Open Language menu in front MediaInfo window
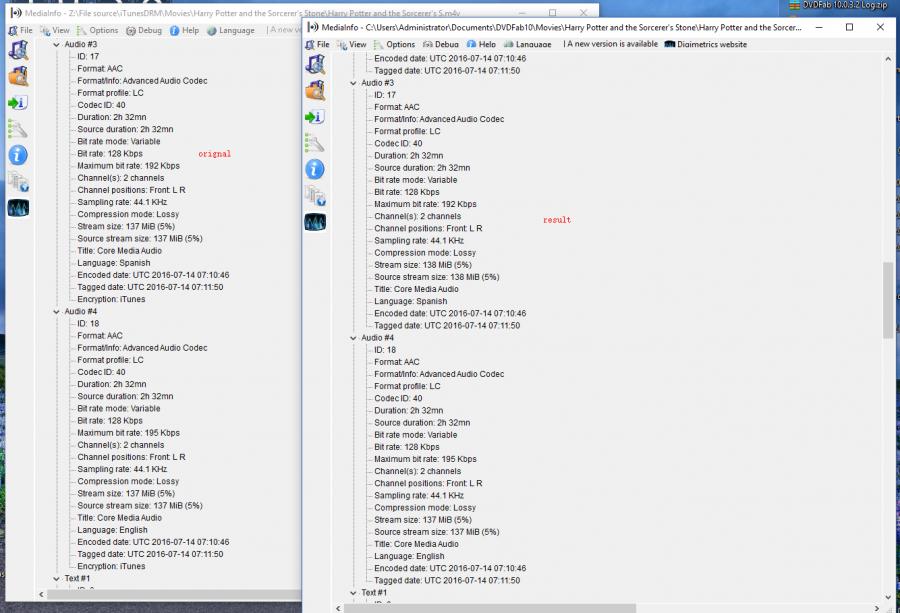The width and height of the screenshot is (900, 613). 527,44
